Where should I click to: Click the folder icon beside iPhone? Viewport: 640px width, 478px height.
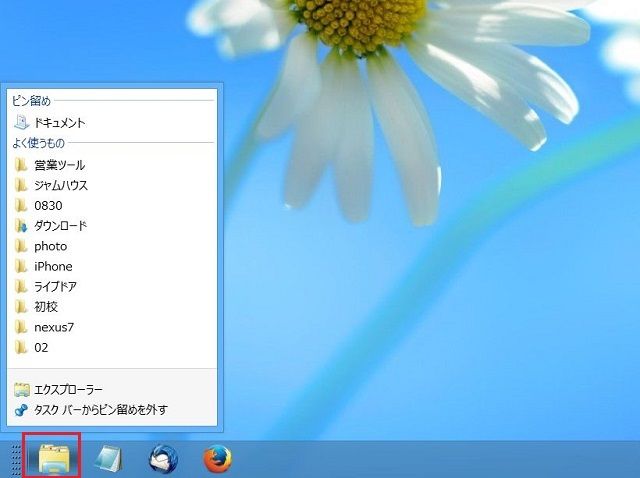click(21, 266)
